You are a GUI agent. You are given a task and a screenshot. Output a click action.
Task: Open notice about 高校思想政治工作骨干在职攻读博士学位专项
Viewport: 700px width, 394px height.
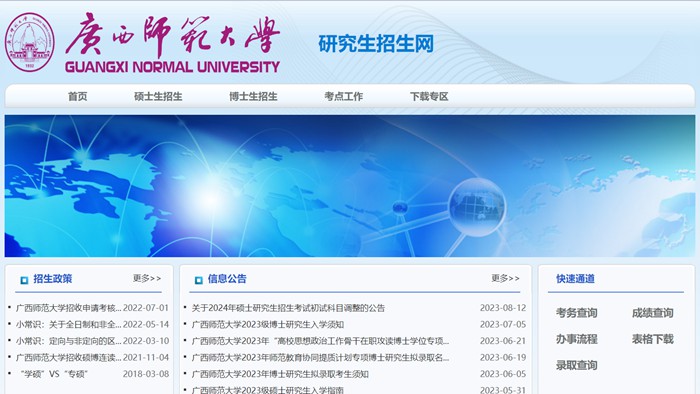[320, 341]
